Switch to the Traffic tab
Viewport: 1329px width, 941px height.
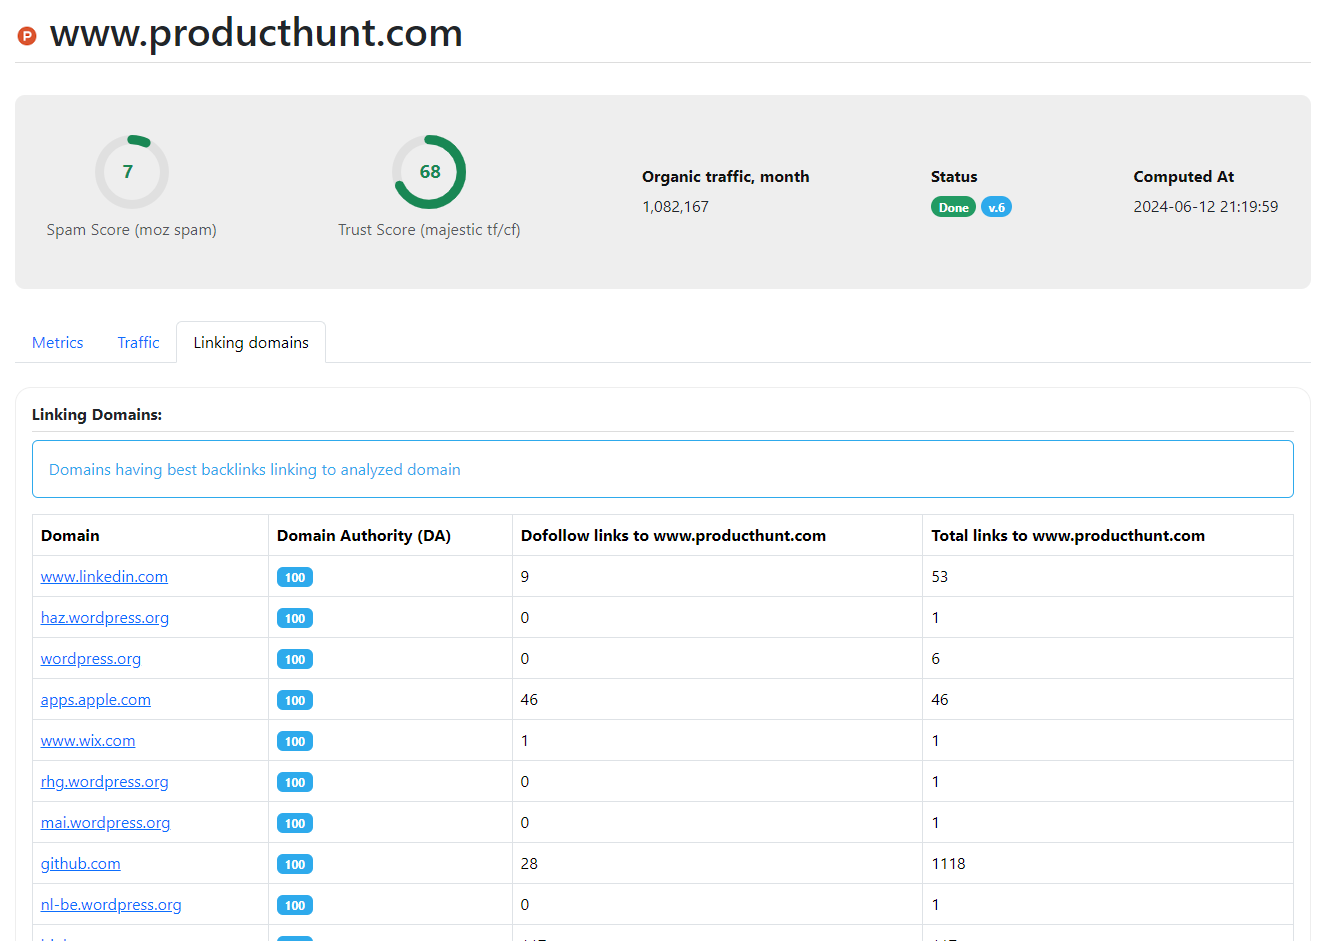point(138,342)
